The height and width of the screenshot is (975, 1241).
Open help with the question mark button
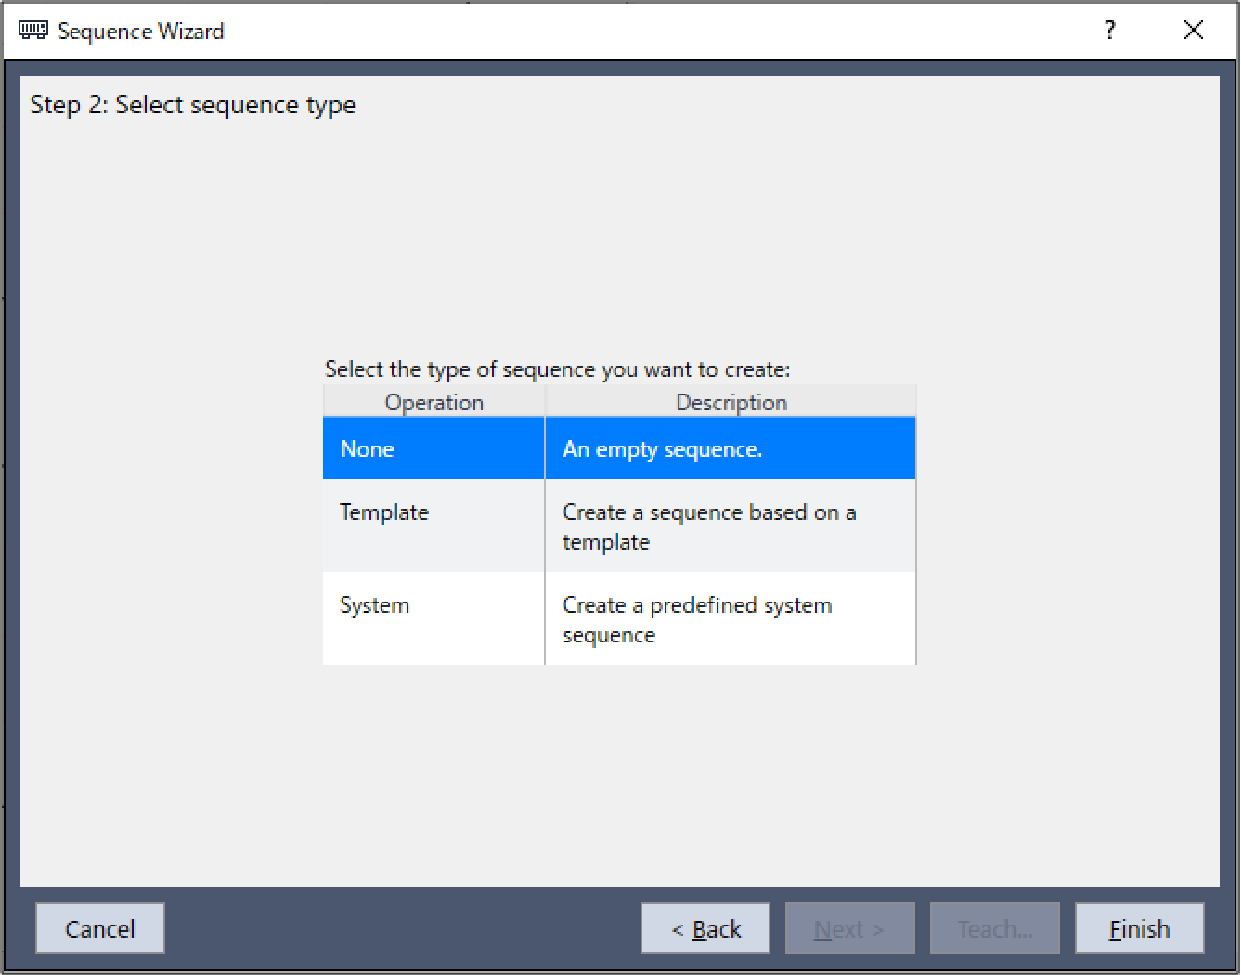[1110, 30]
